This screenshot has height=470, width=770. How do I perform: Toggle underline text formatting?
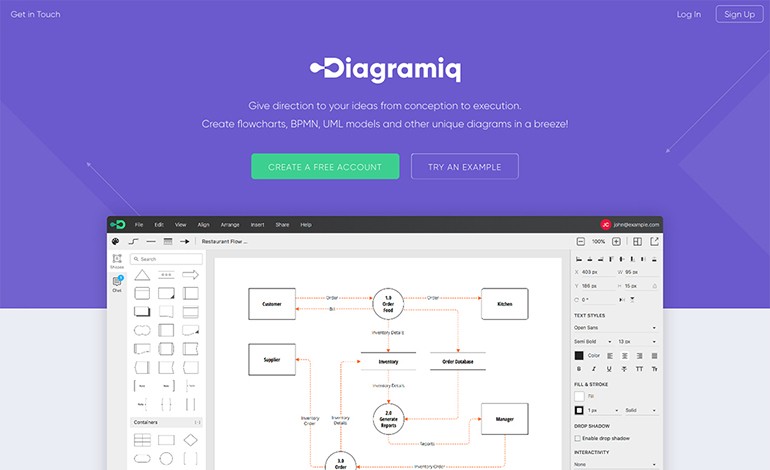(x=609, y=369)
